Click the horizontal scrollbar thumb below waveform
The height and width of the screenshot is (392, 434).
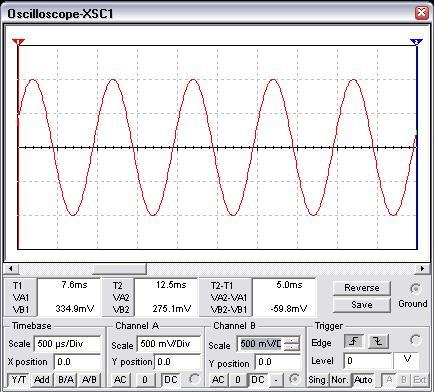point(119,269)
